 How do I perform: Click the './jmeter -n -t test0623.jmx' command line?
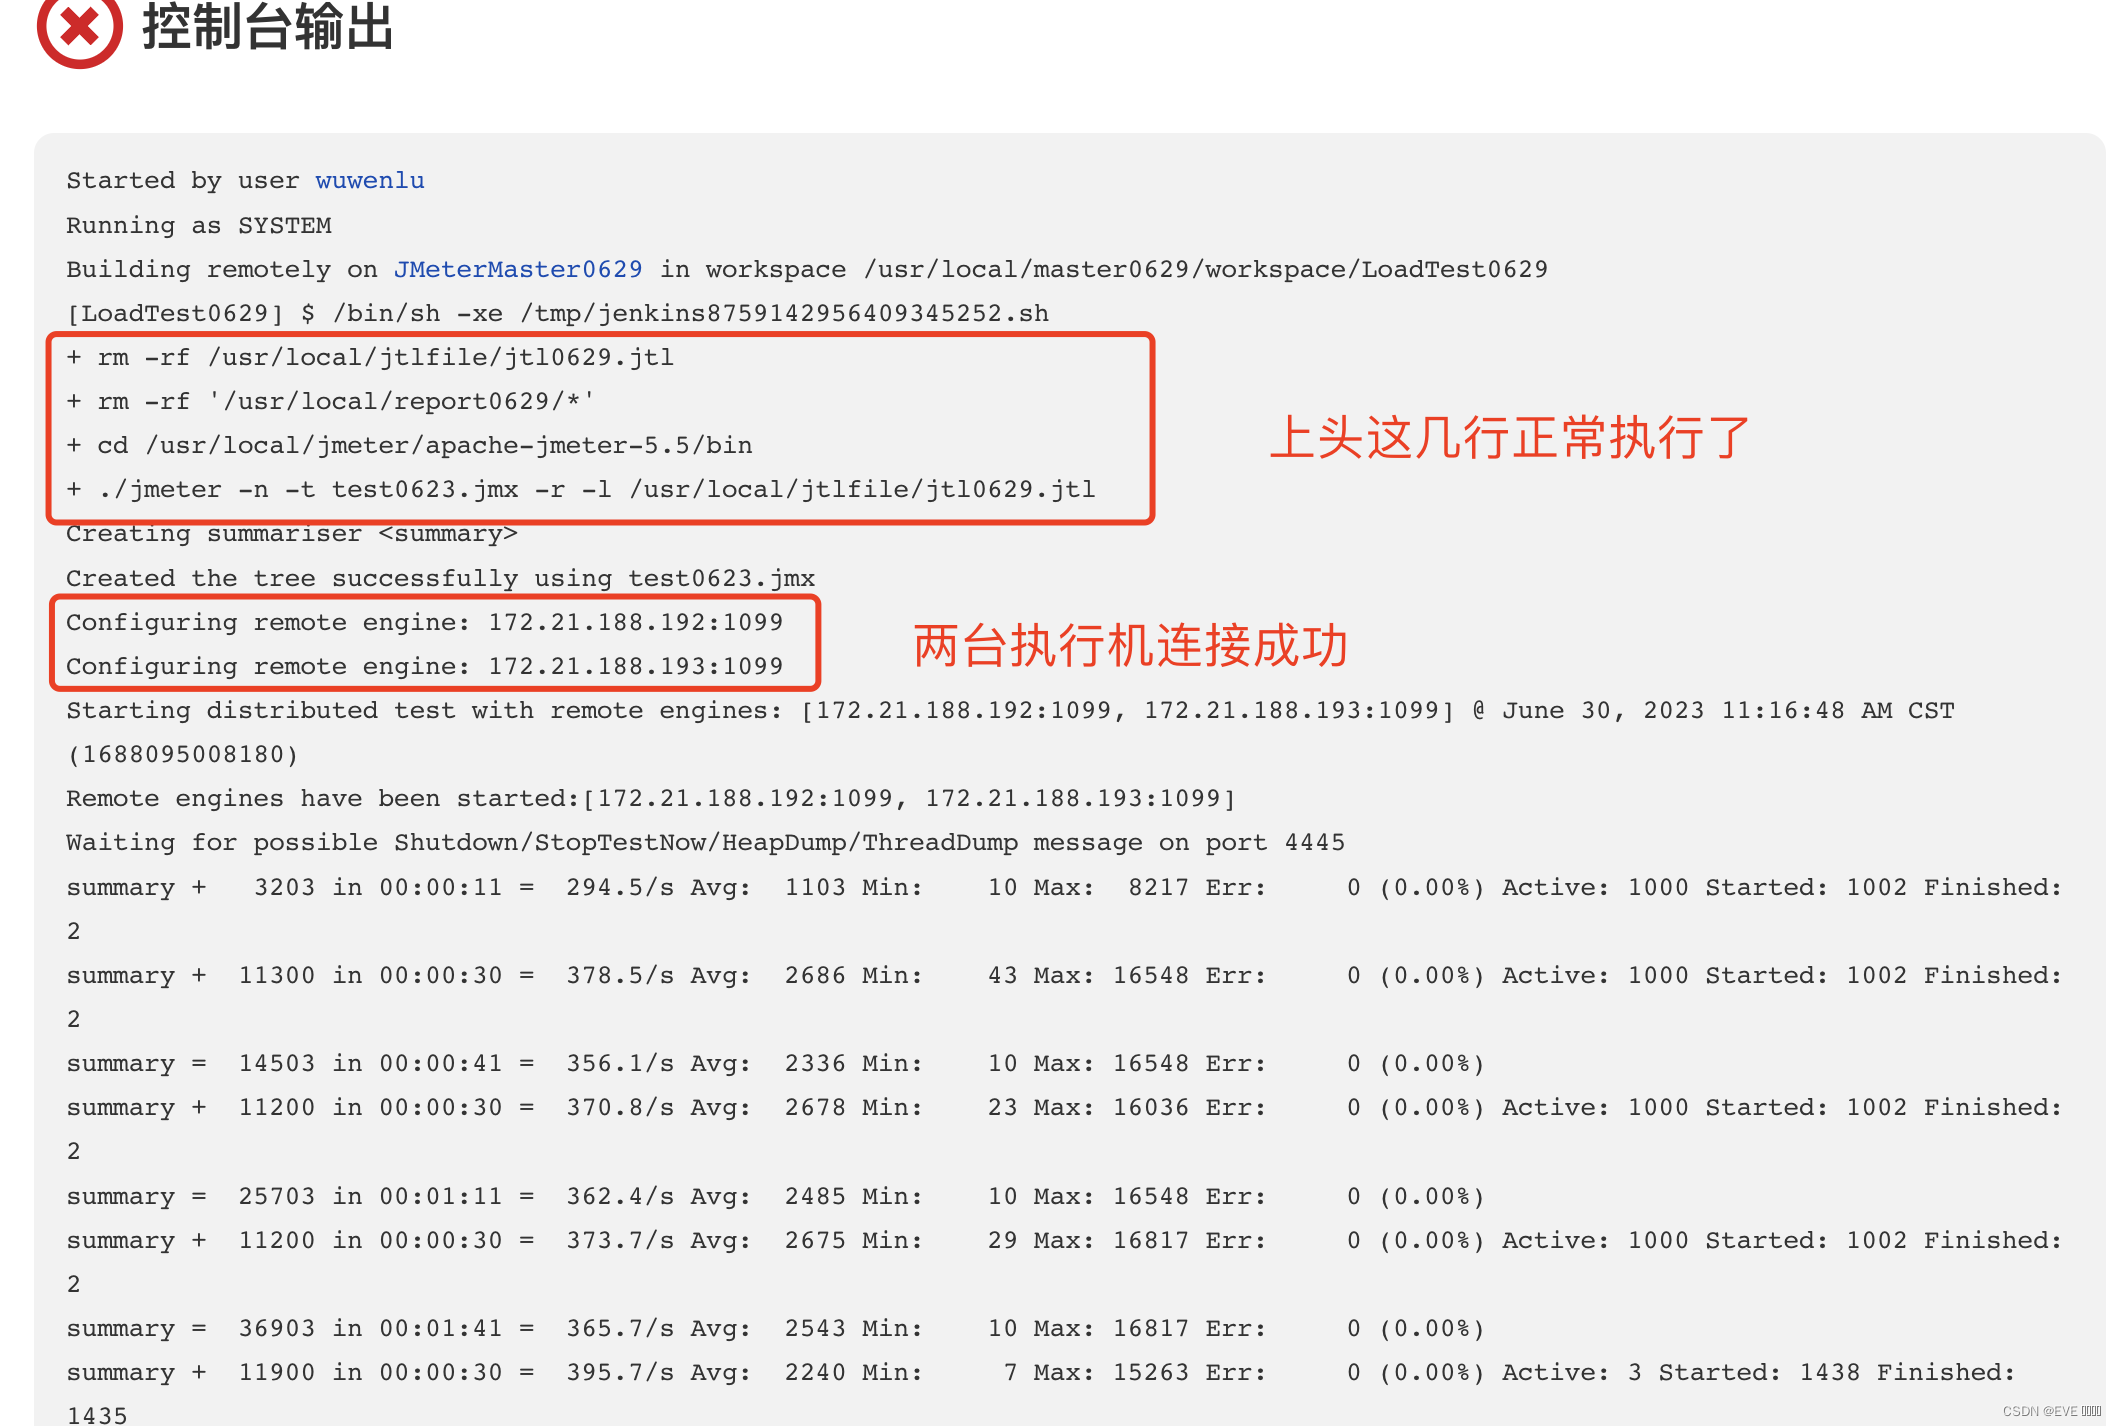coord(581,489)
